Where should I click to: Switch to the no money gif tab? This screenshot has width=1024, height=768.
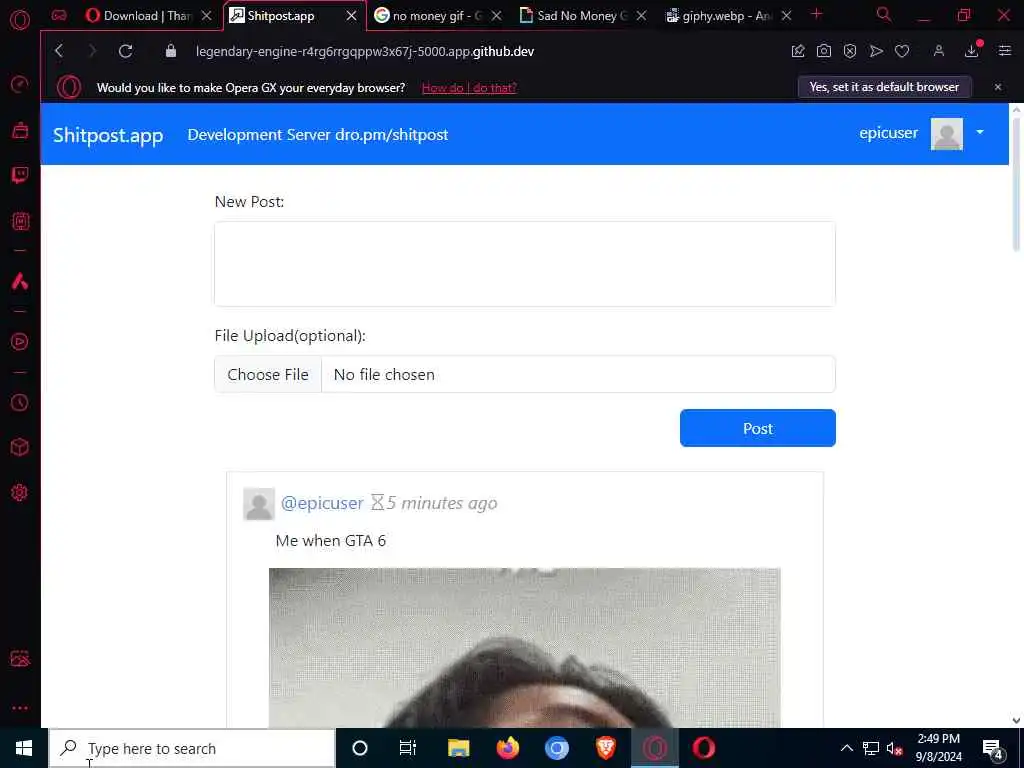click(x=428, y=16)
